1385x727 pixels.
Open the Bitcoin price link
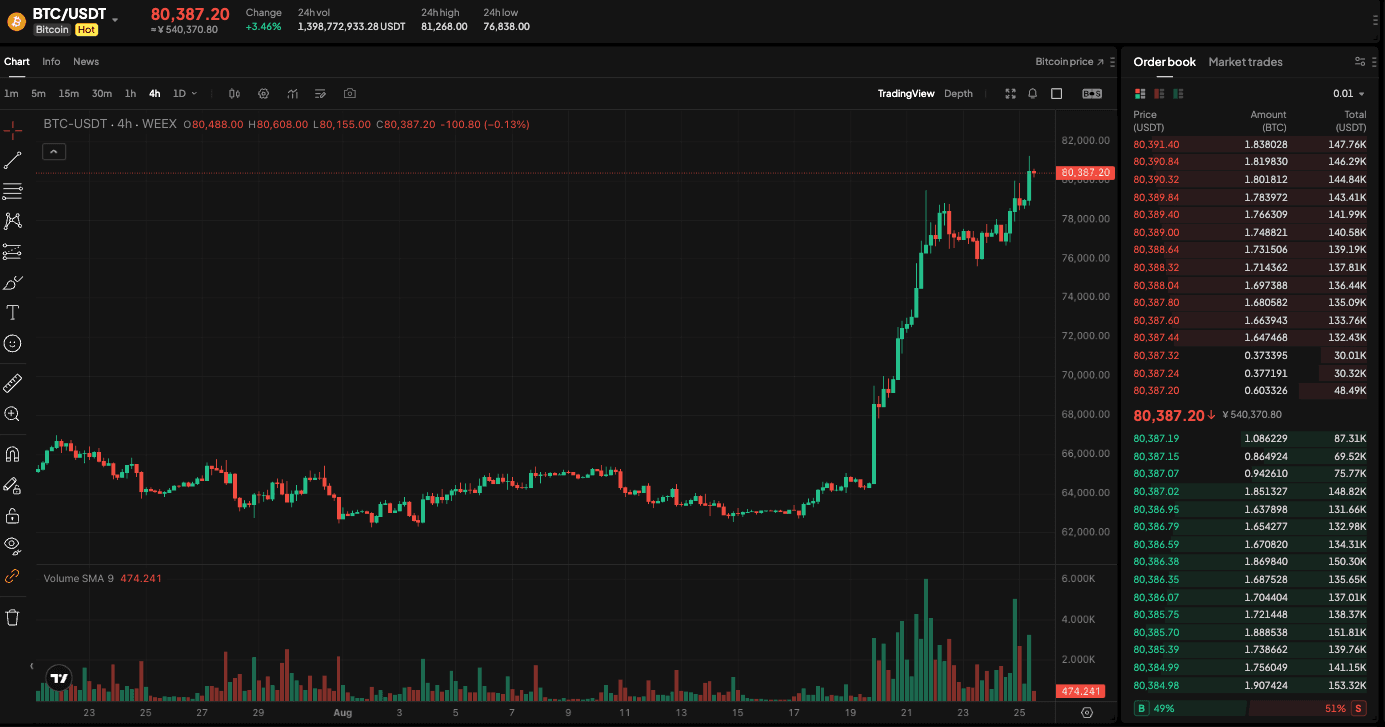(x=1069, y=62)
